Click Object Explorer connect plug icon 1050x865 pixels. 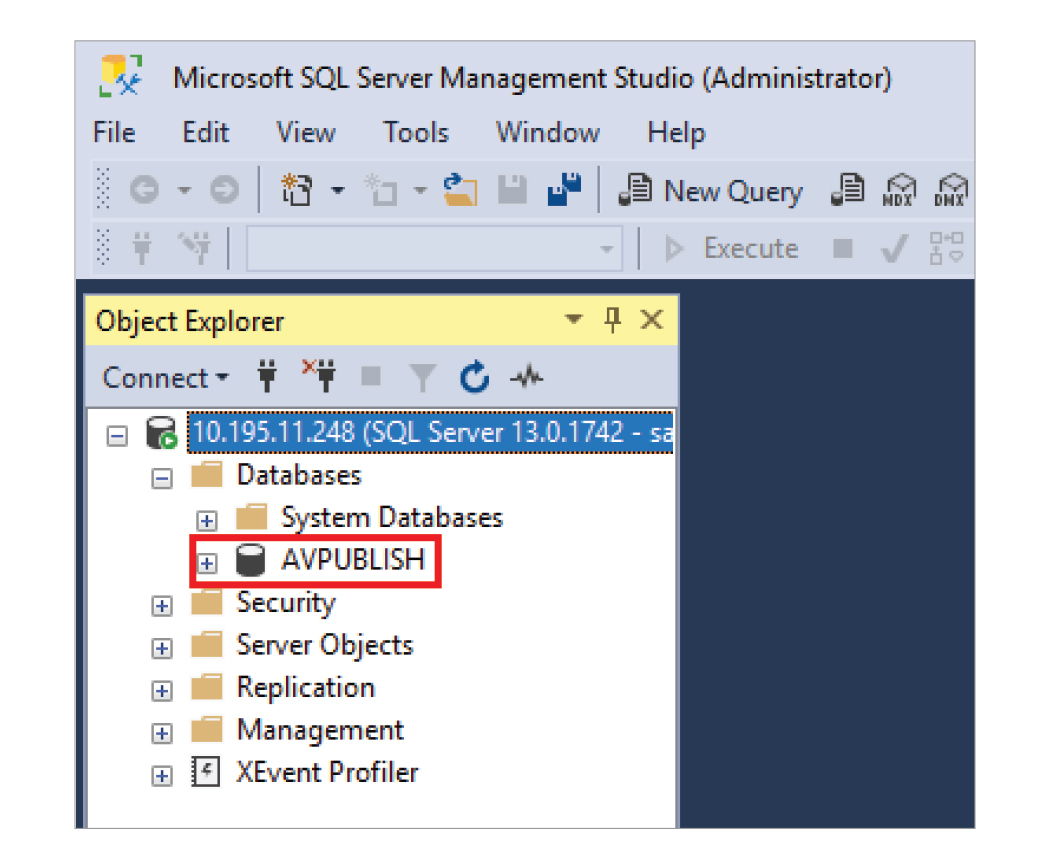click(267, 377)
